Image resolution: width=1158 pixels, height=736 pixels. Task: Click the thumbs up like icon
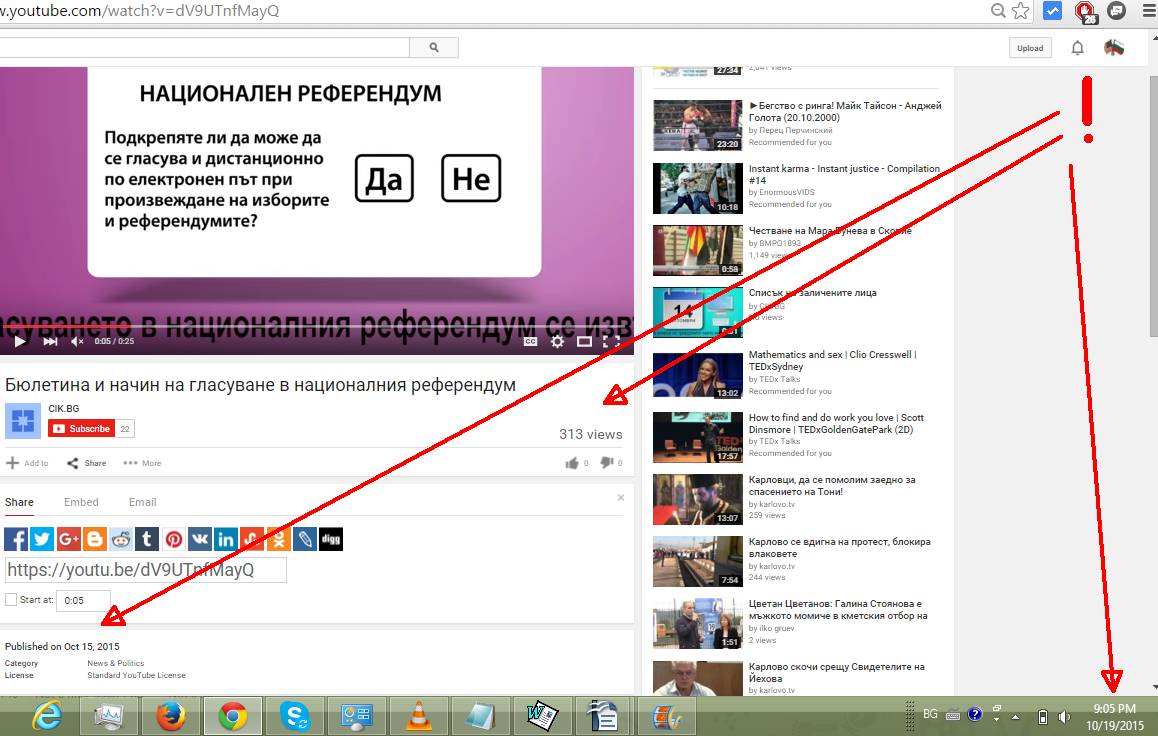click(572, 463)
